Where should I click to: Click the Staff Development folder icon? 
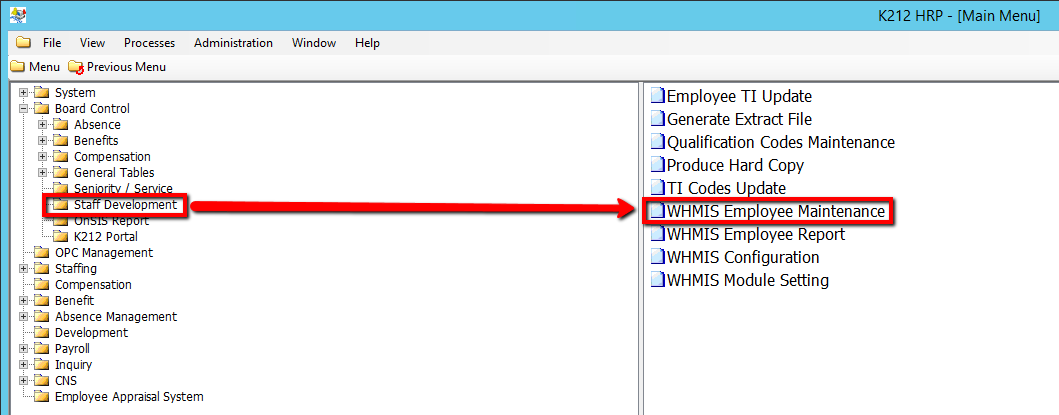click(x=61, y=205)
